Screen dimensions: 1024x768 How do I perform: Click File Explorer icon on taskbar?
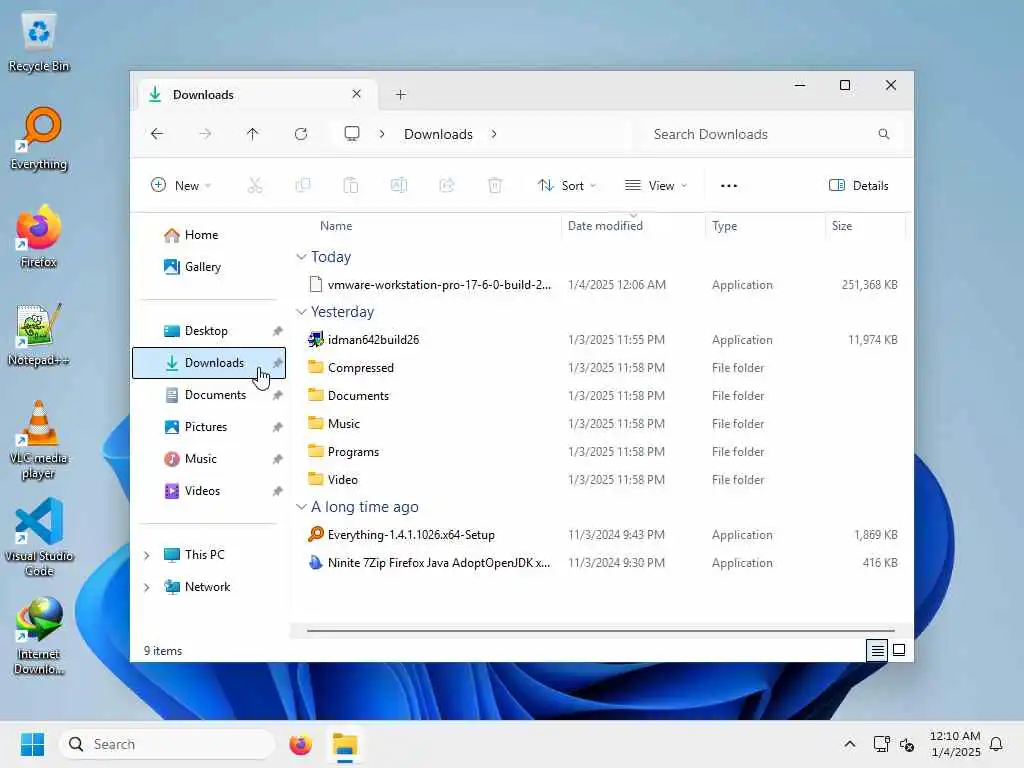[345, 744]
